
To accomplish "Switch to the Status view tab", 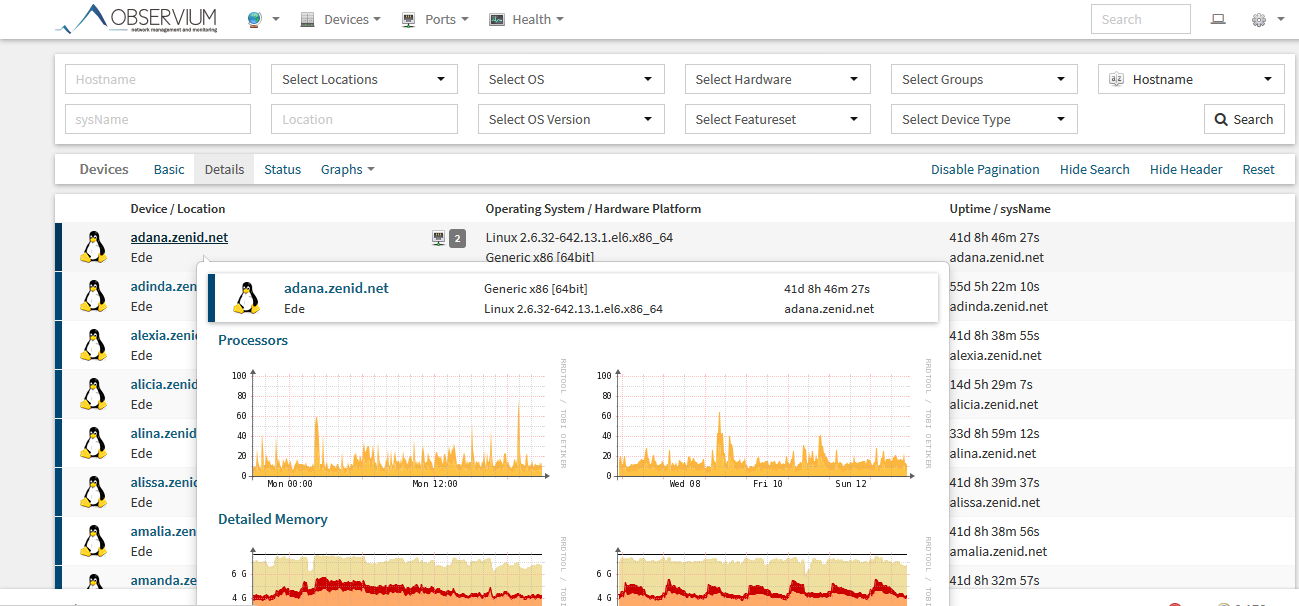I will pos(282,169).
